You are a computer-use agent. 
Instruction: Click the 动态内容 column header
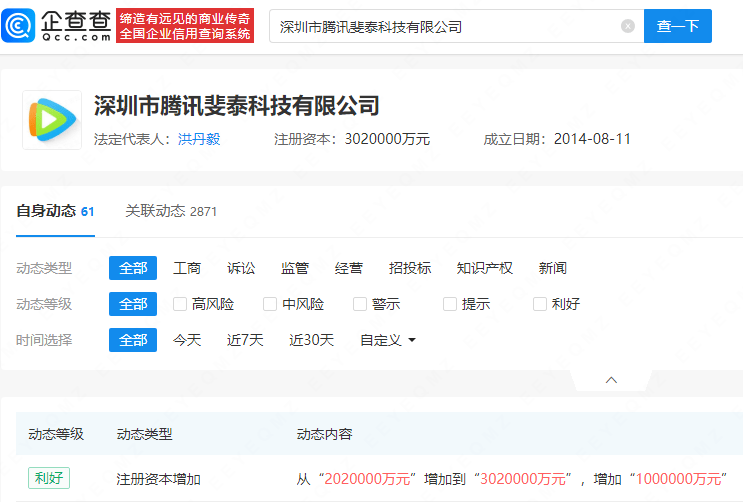coord(325,434)
